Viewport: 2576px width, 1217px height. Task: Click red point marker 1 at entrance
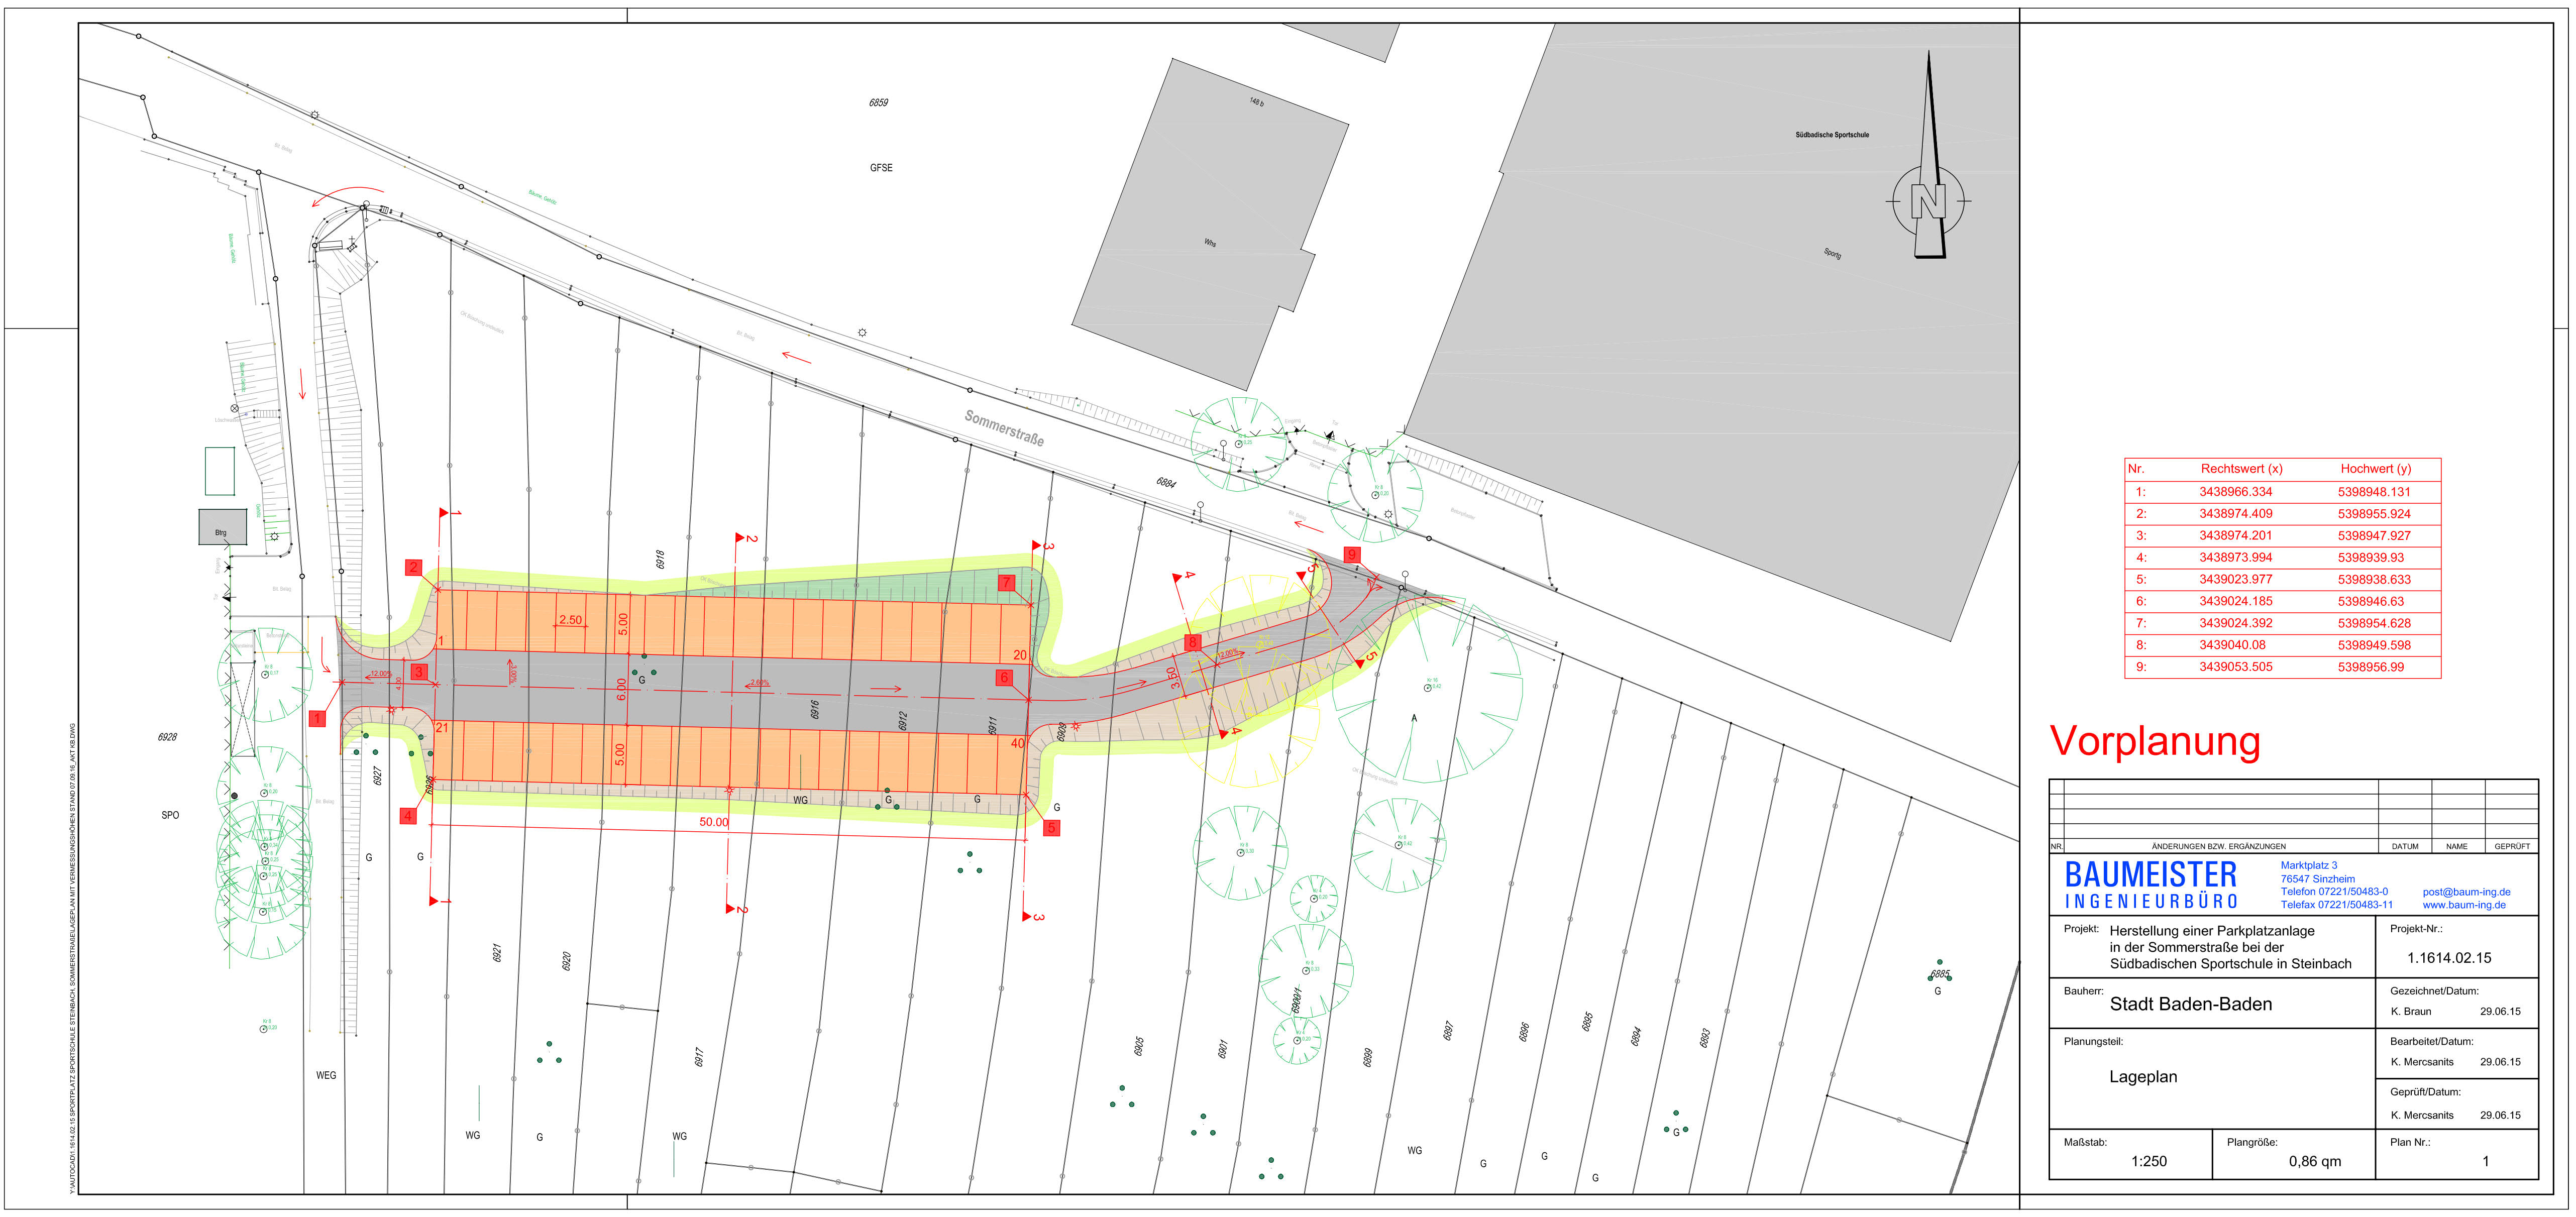point(317,718)
